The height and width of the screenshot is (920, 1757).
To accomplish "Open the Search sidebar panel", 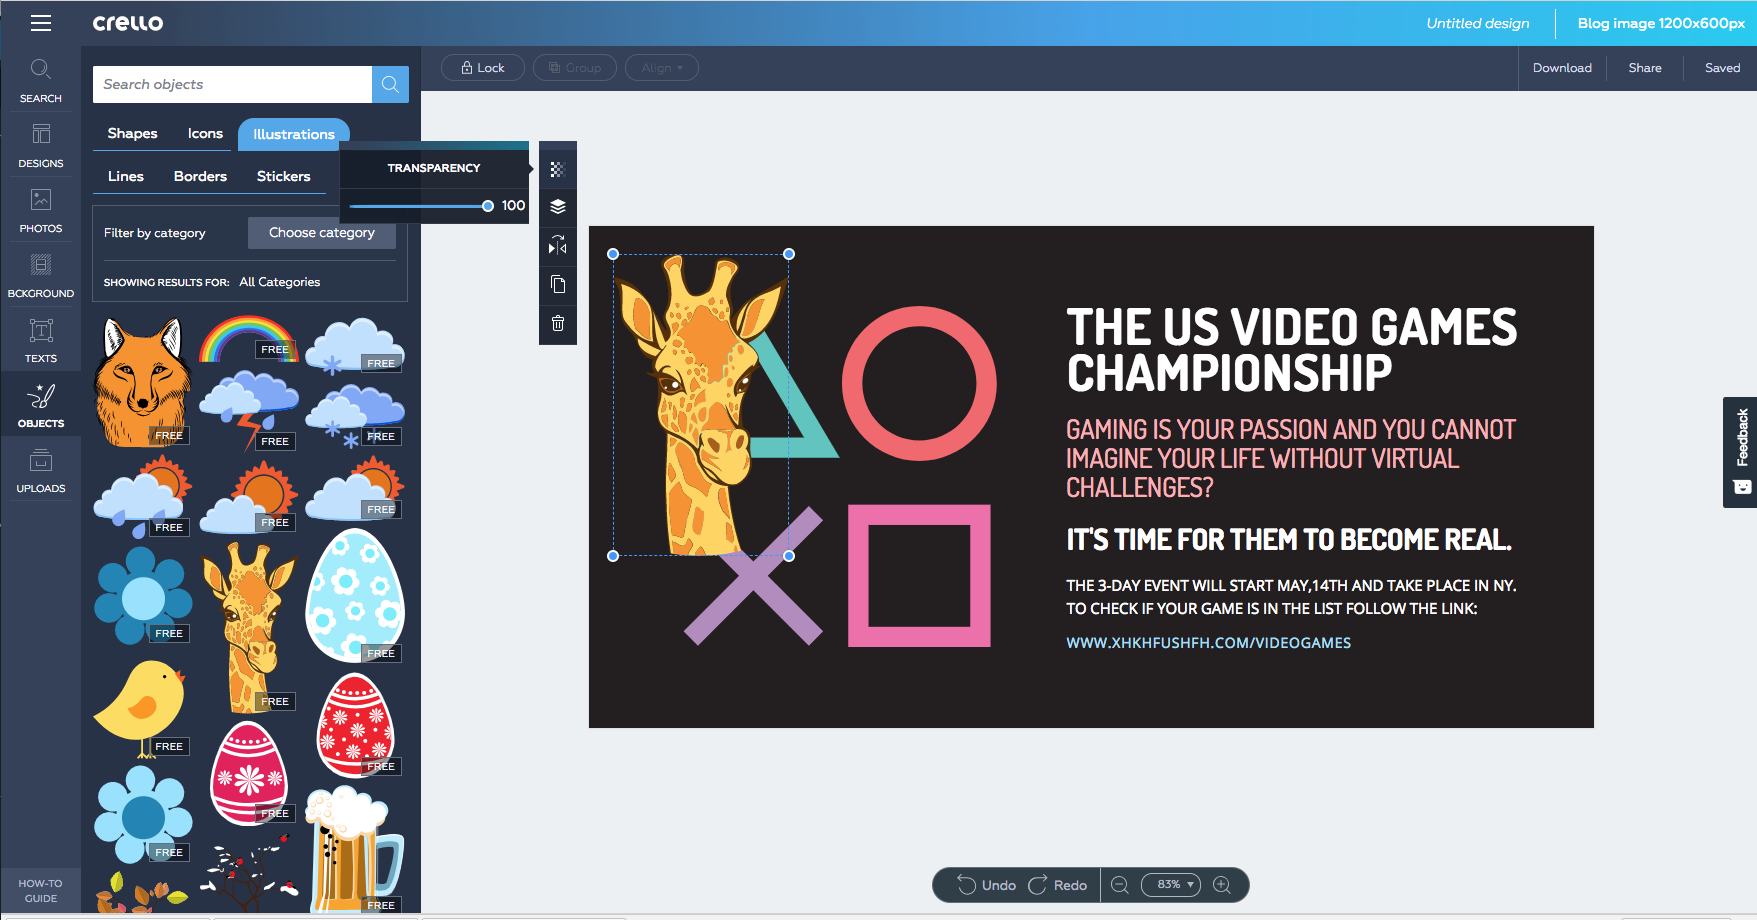I will pyautogui.click(x=41, y=81).
